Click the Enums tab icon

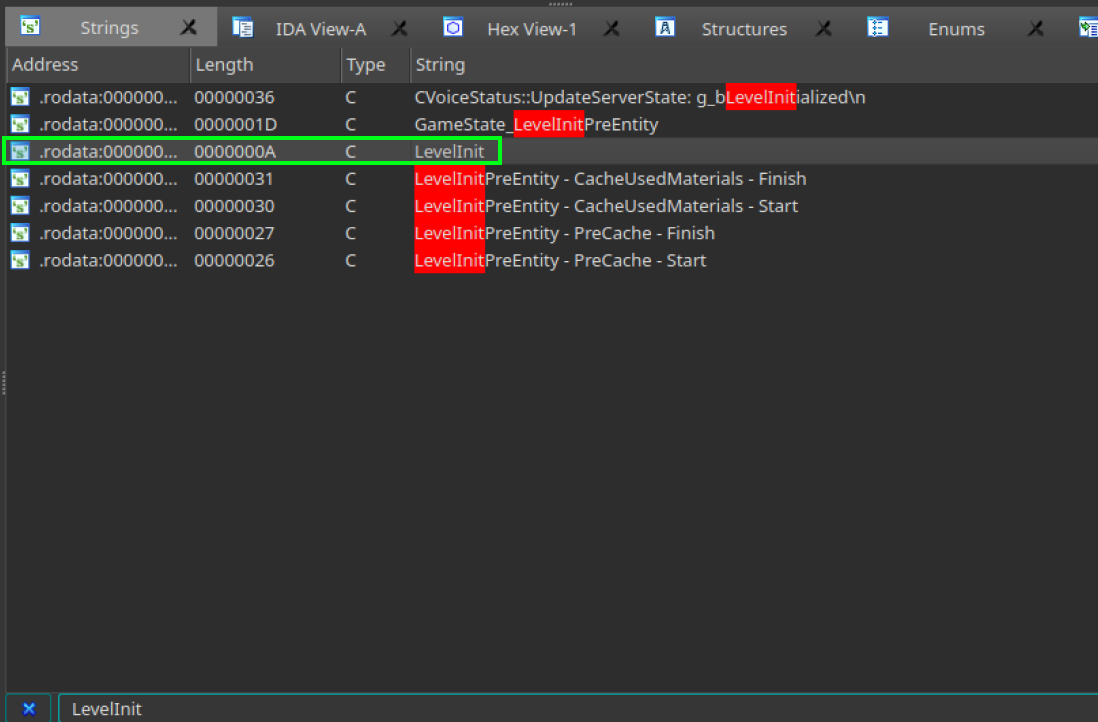pyautogui.click(x=878, y=28)
